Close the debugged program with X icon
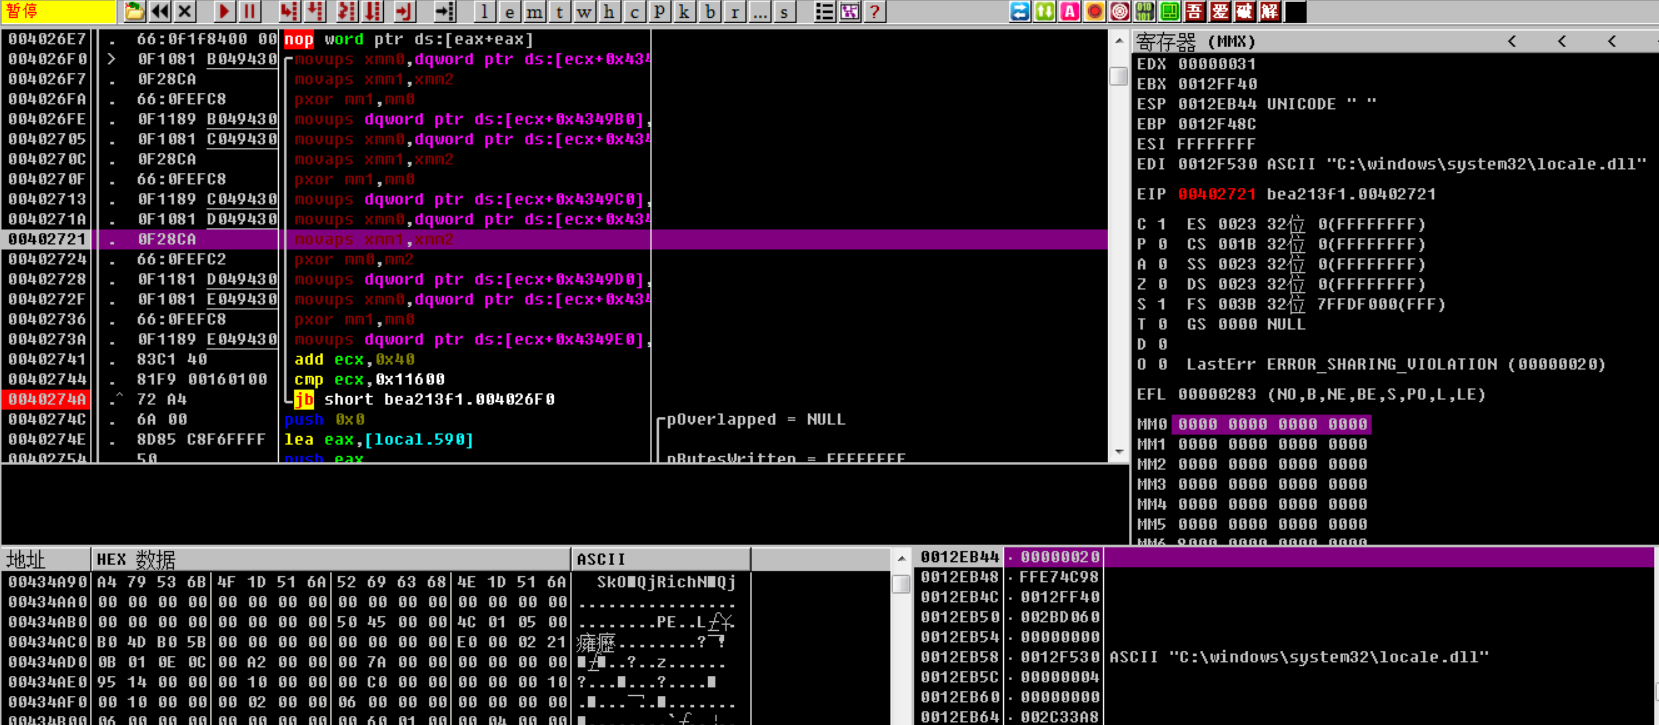Viewport: 1659px width, 725px height. 185,12
